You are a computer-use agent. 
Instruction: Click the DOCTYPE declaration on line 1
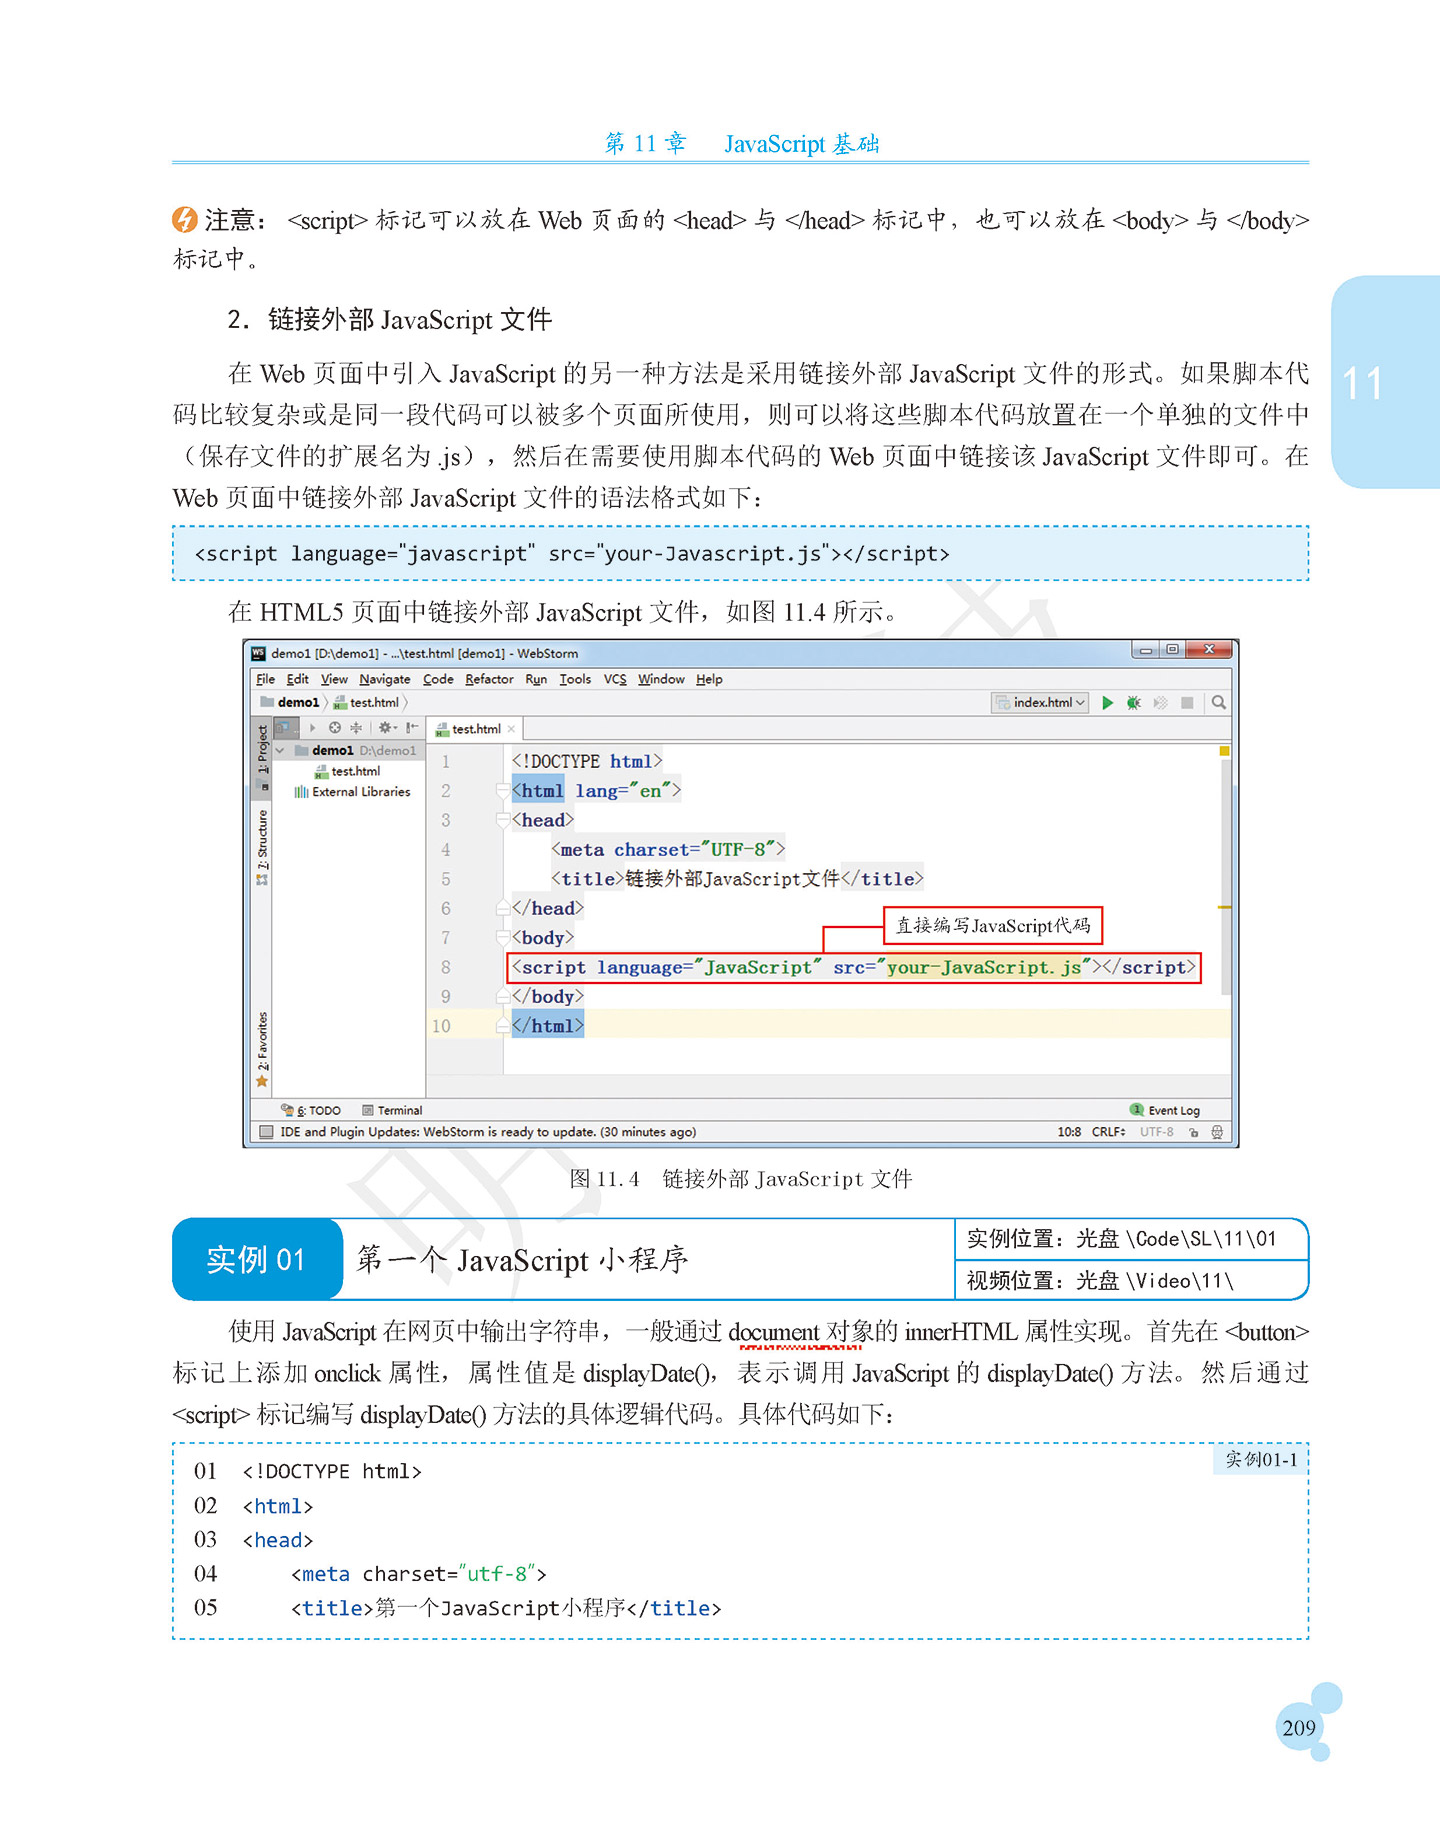pyautogui.click(x=587, y=762)
